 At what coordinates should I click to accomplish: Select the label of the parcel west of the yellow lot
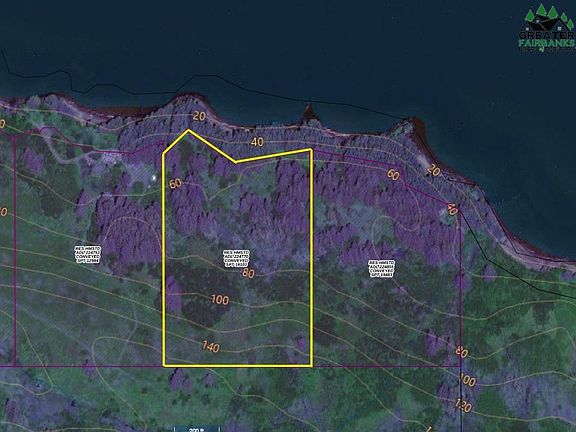(88, 255)
